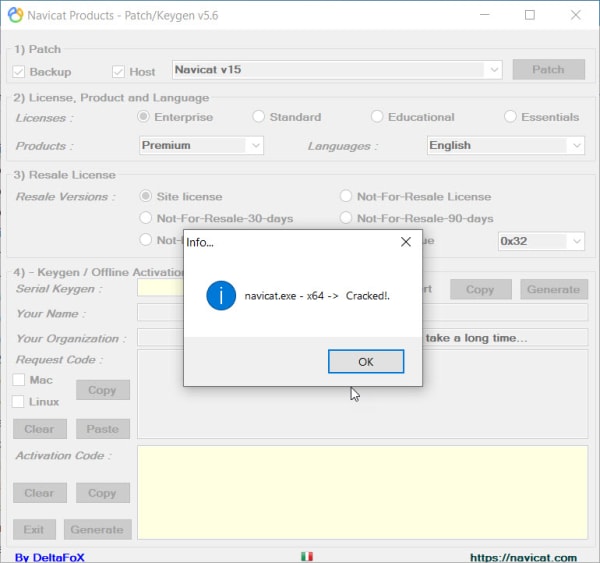The image size is (600, 563).
Task: Click Generate beside the Exit button
Action: click(98, 529)
